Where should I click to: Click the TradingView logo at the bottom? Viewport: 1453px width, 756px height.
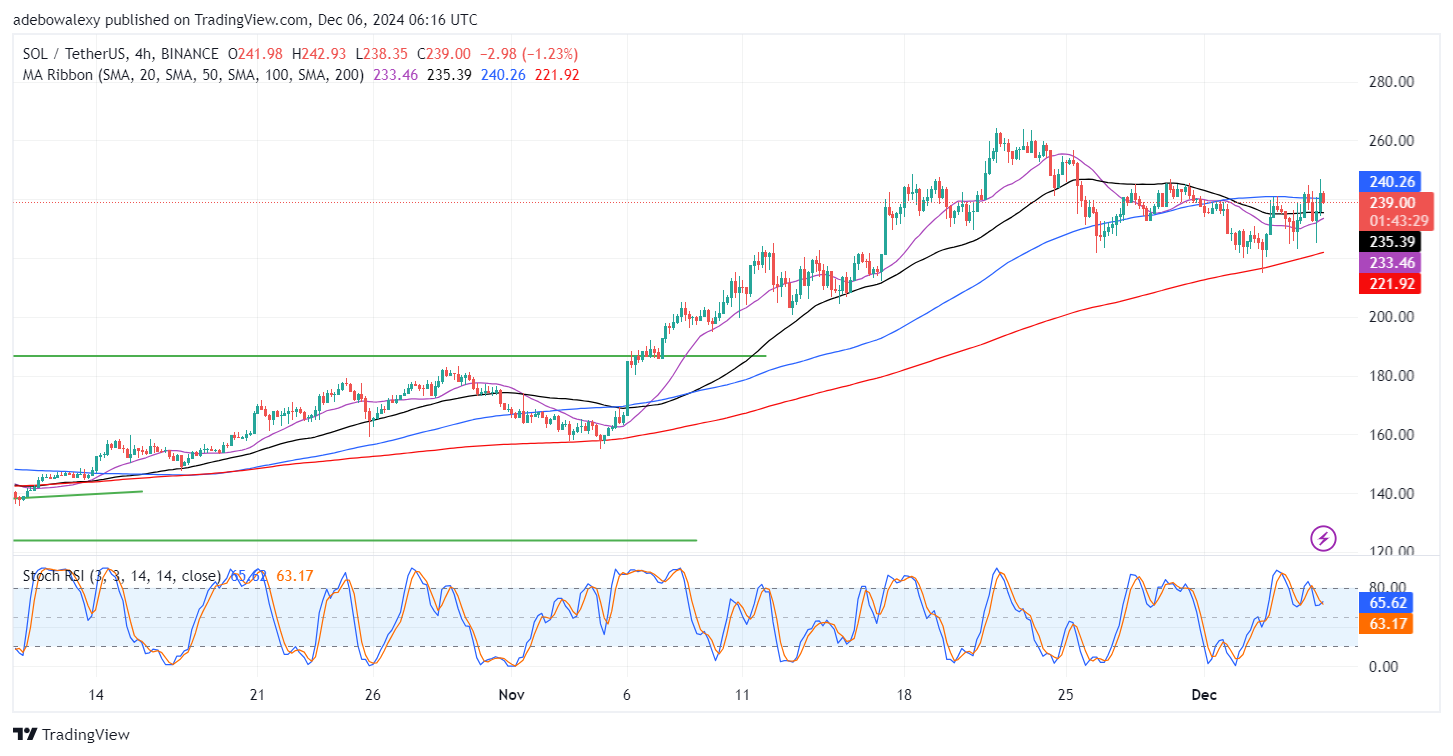click(72, 735)
